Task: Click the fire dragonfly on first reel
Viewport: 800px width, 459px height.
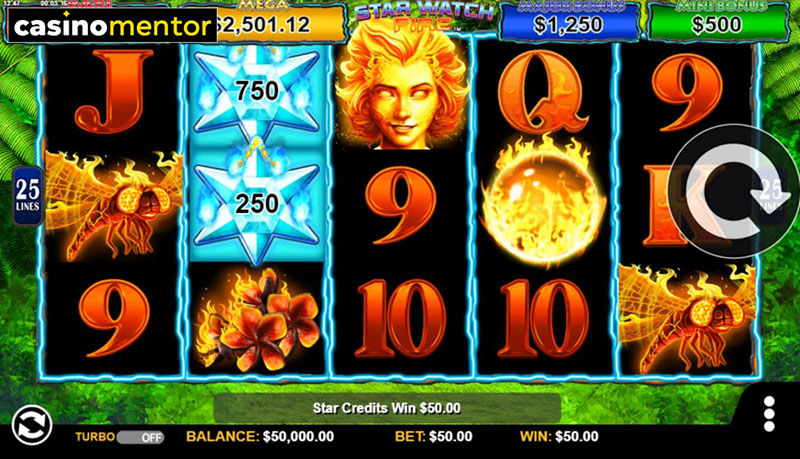Action: pos(114,206)
